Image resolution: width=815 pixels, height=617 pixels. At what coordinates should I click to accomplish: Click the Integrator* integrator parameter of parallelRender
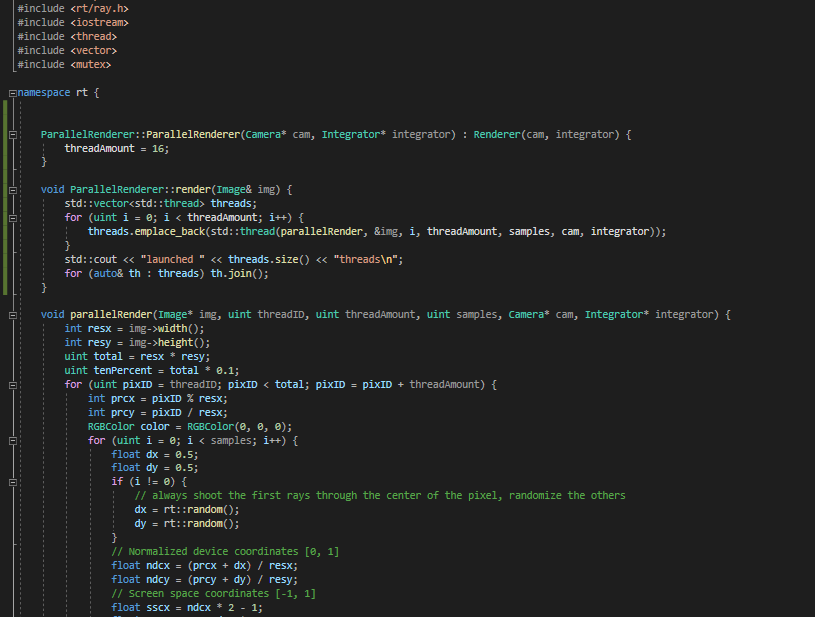coord(649,315)
